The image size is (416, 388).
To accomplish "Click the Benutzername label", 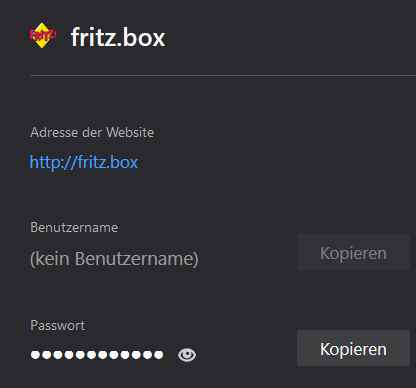I will coord(74,228).
